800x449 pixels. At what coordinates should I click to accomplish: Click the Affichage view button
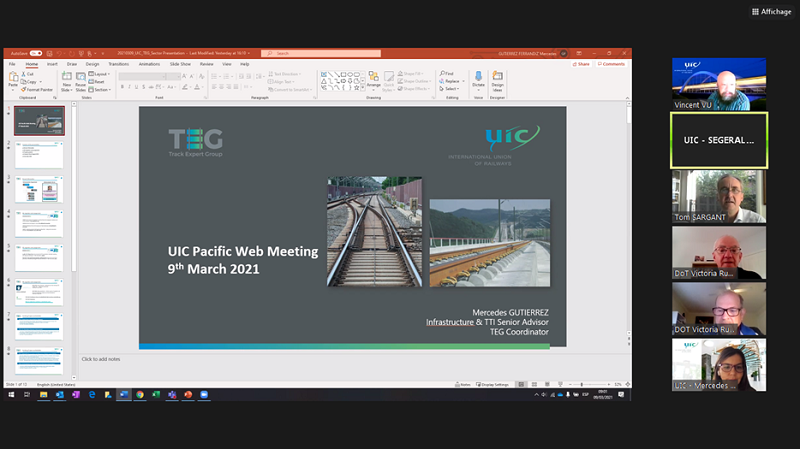[x=771, y=12]
